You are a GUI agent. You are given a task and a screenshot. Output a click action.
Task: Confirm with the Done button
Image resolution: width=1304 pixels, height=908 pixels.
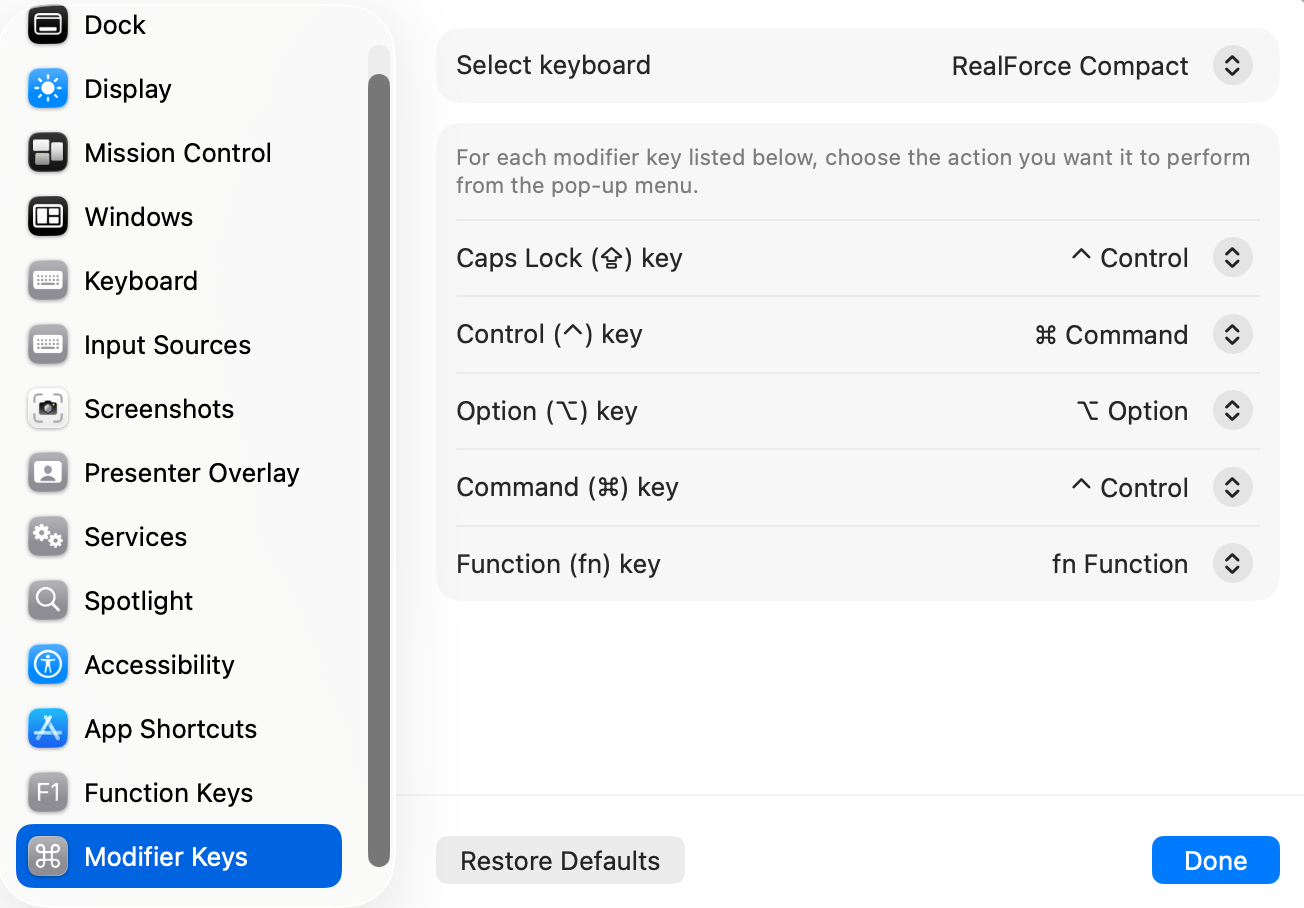[x=1215, y=861]
